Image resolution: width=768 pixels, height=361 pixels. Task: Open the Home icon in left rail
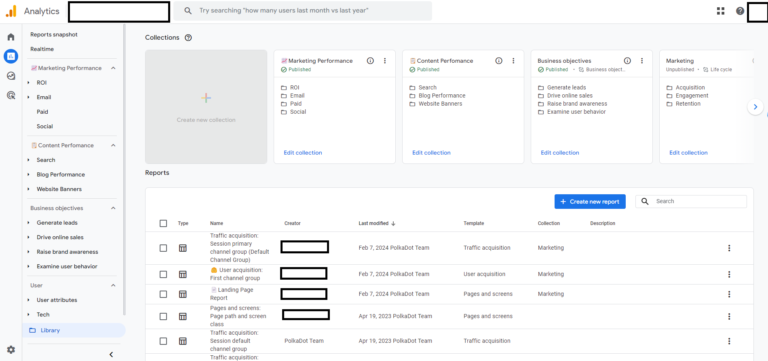click(11, 37)
